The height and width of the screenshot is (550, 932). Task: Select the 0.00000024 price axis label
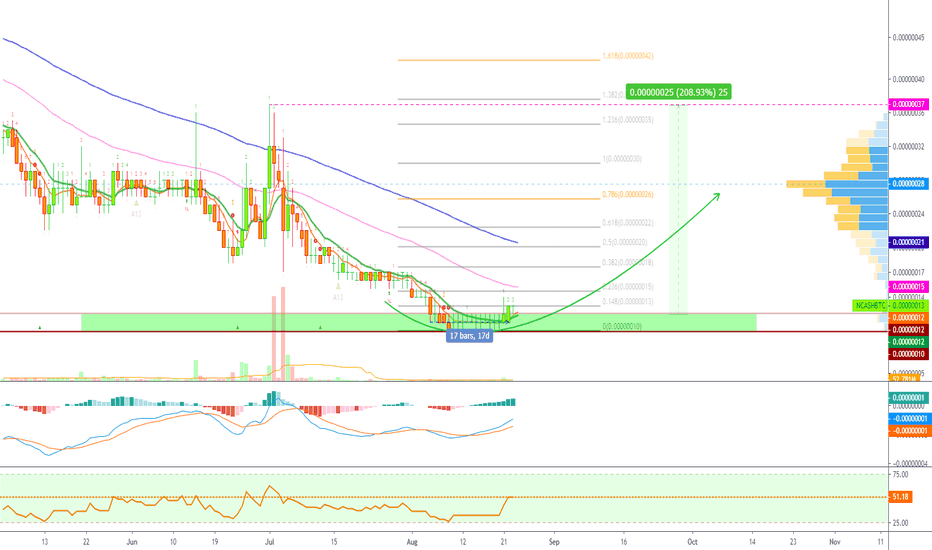pyautogui.click(x=908, y=213)
